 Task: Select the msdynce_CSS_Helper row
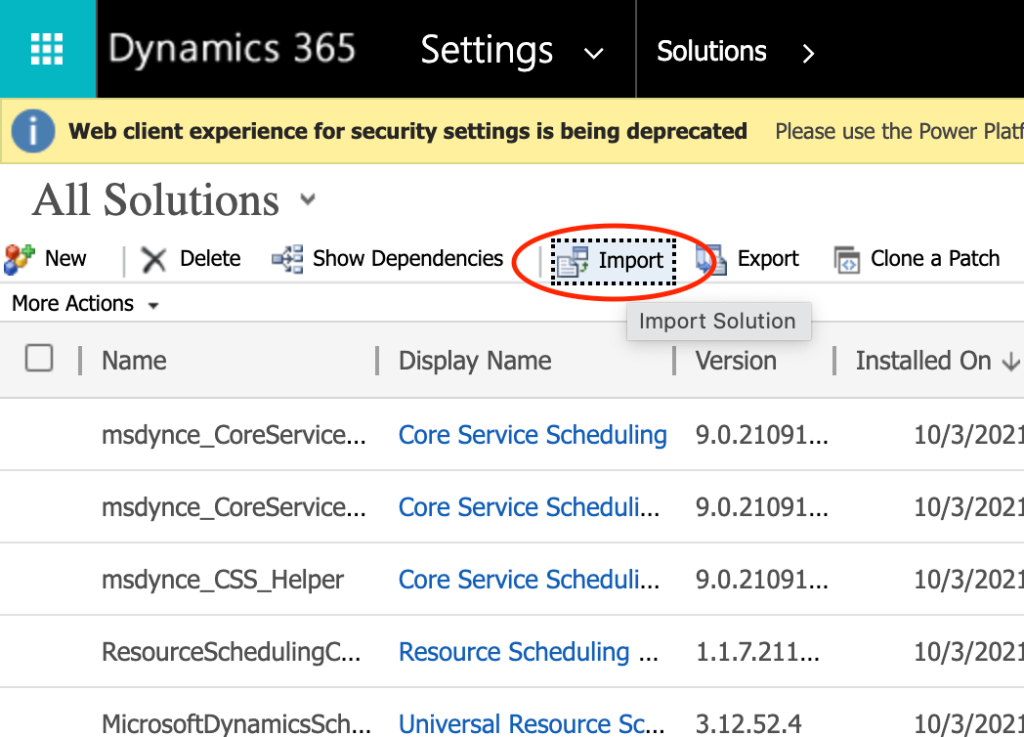coord(222,580)
